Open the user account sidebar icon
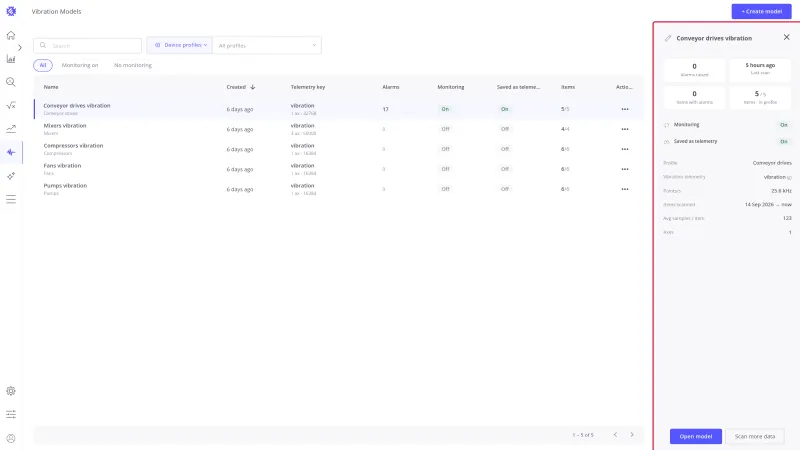This screenshot has width=800, height=450. click(11, 438)
